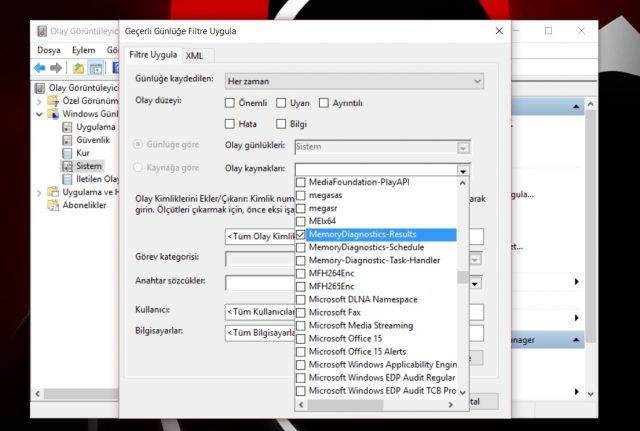Click the Tüm Kullanıcılar input field

pos(260,312)
